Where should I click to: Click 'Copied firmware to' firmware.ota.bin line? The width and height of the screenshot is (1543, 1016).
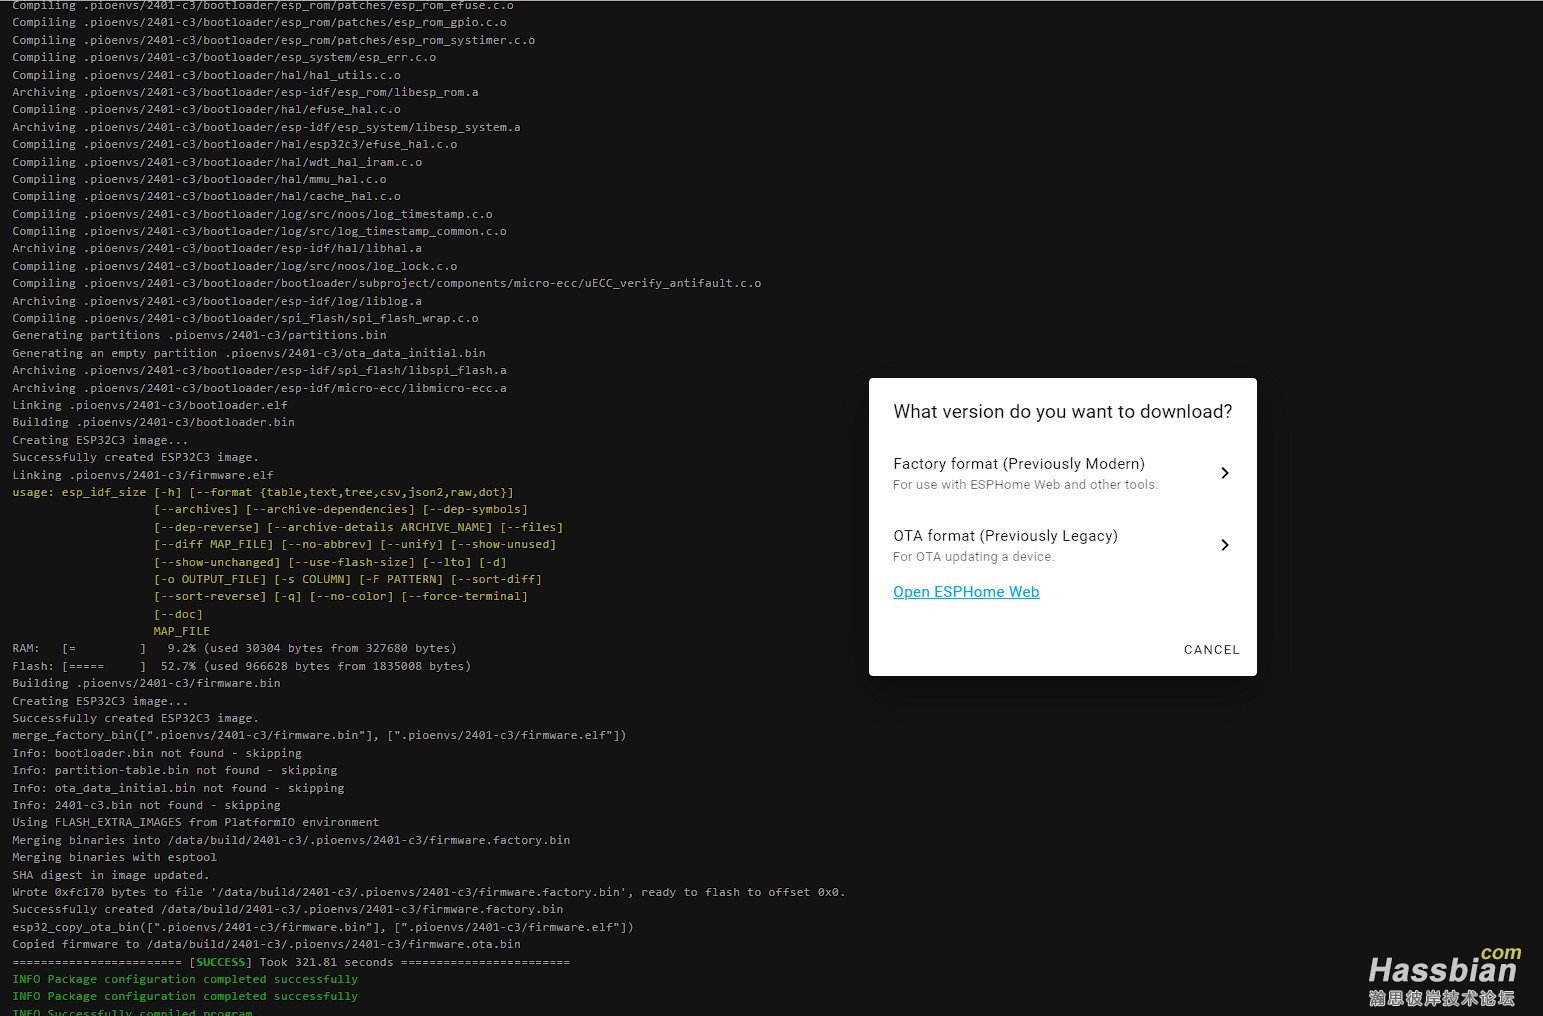266,944
